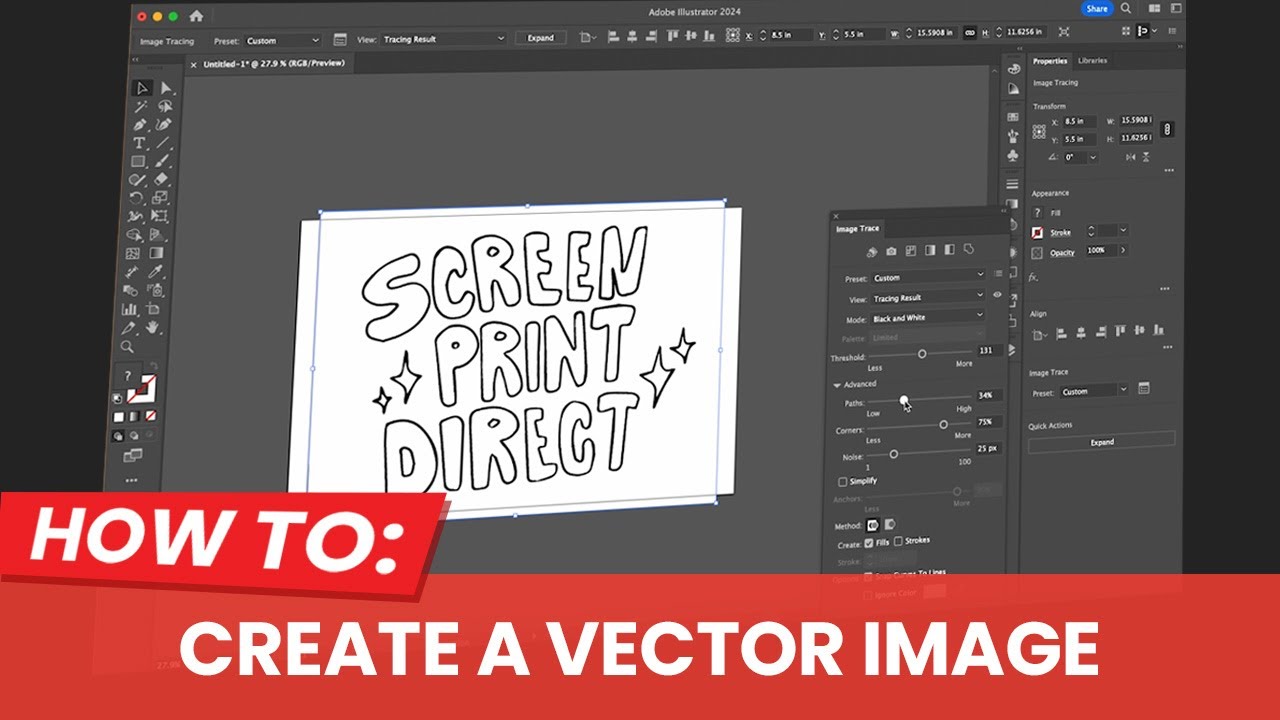The height and width of the screenshot is (720, 1280).
Task: Open Image Tracing panel icon in Control bar
Action: (x=340, y=39)
